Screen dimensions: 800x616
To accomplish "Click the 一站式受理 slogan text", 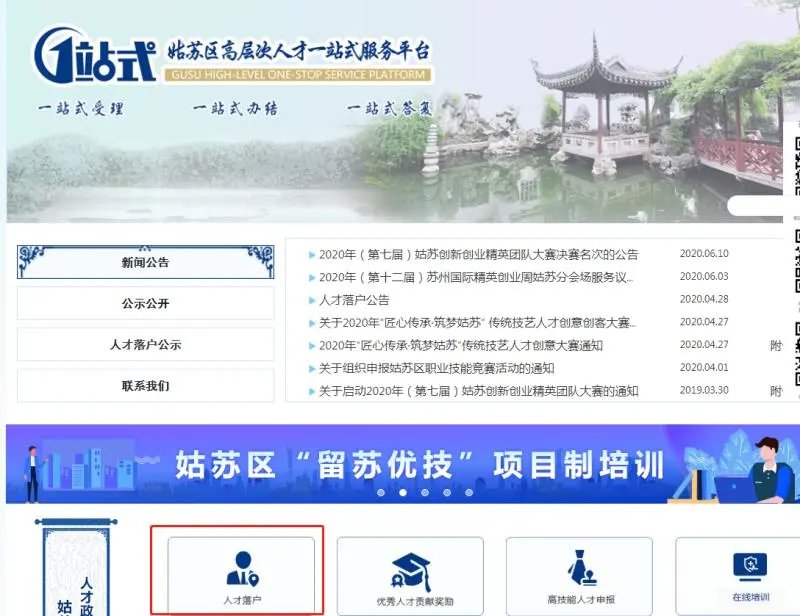I will (81, 108).
